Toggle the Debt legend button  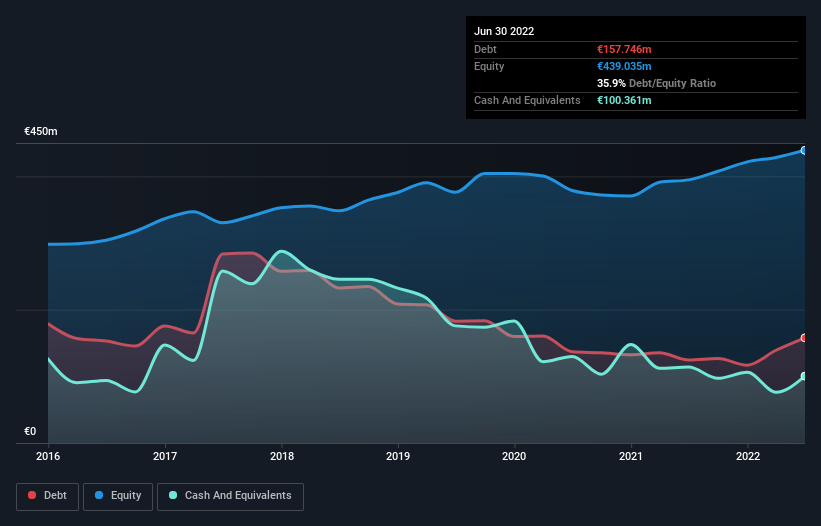(48, 496)
